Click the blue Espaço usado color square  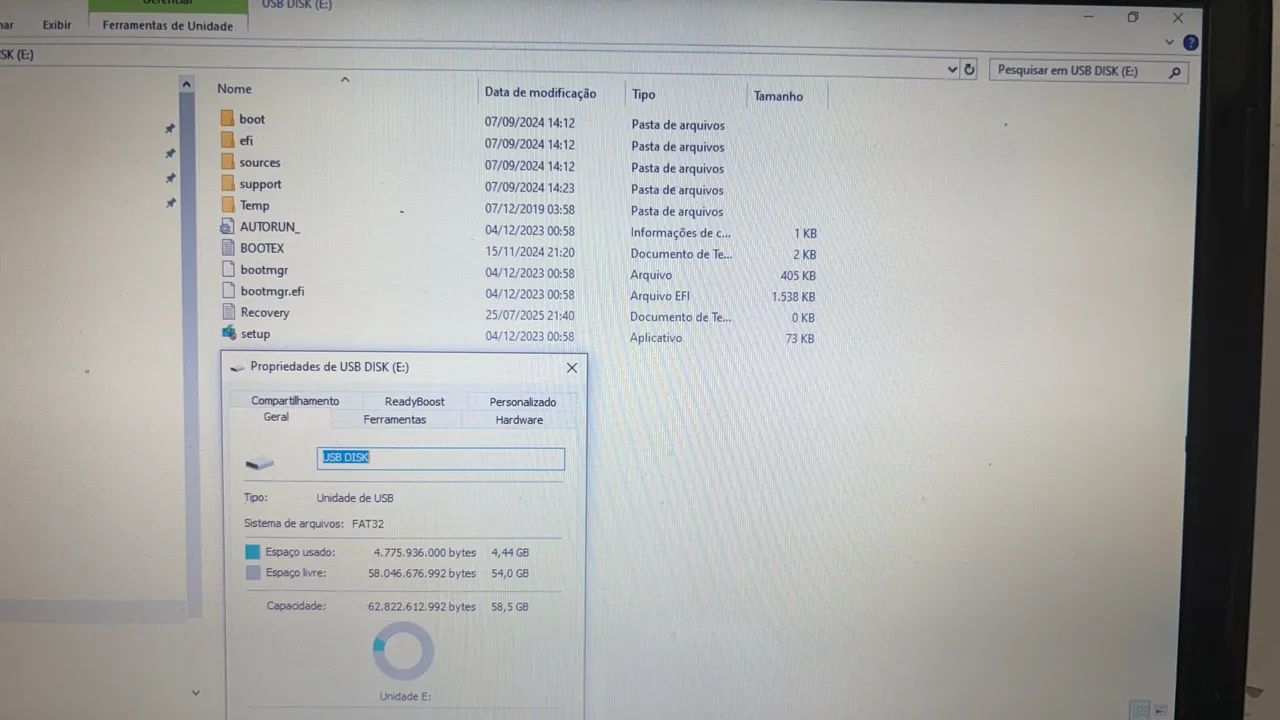coord(252,552)
